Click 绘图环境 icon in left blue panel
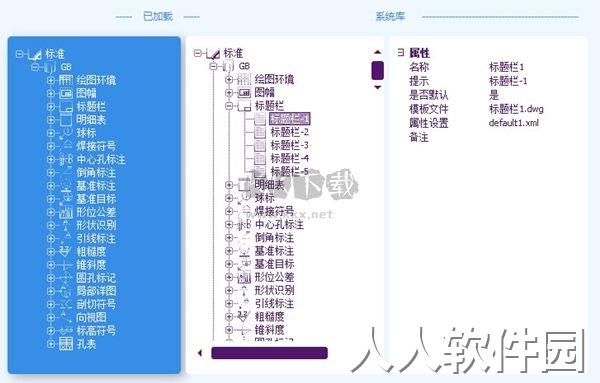This screenshot has height=383, width=600. [x=66, y=80]
